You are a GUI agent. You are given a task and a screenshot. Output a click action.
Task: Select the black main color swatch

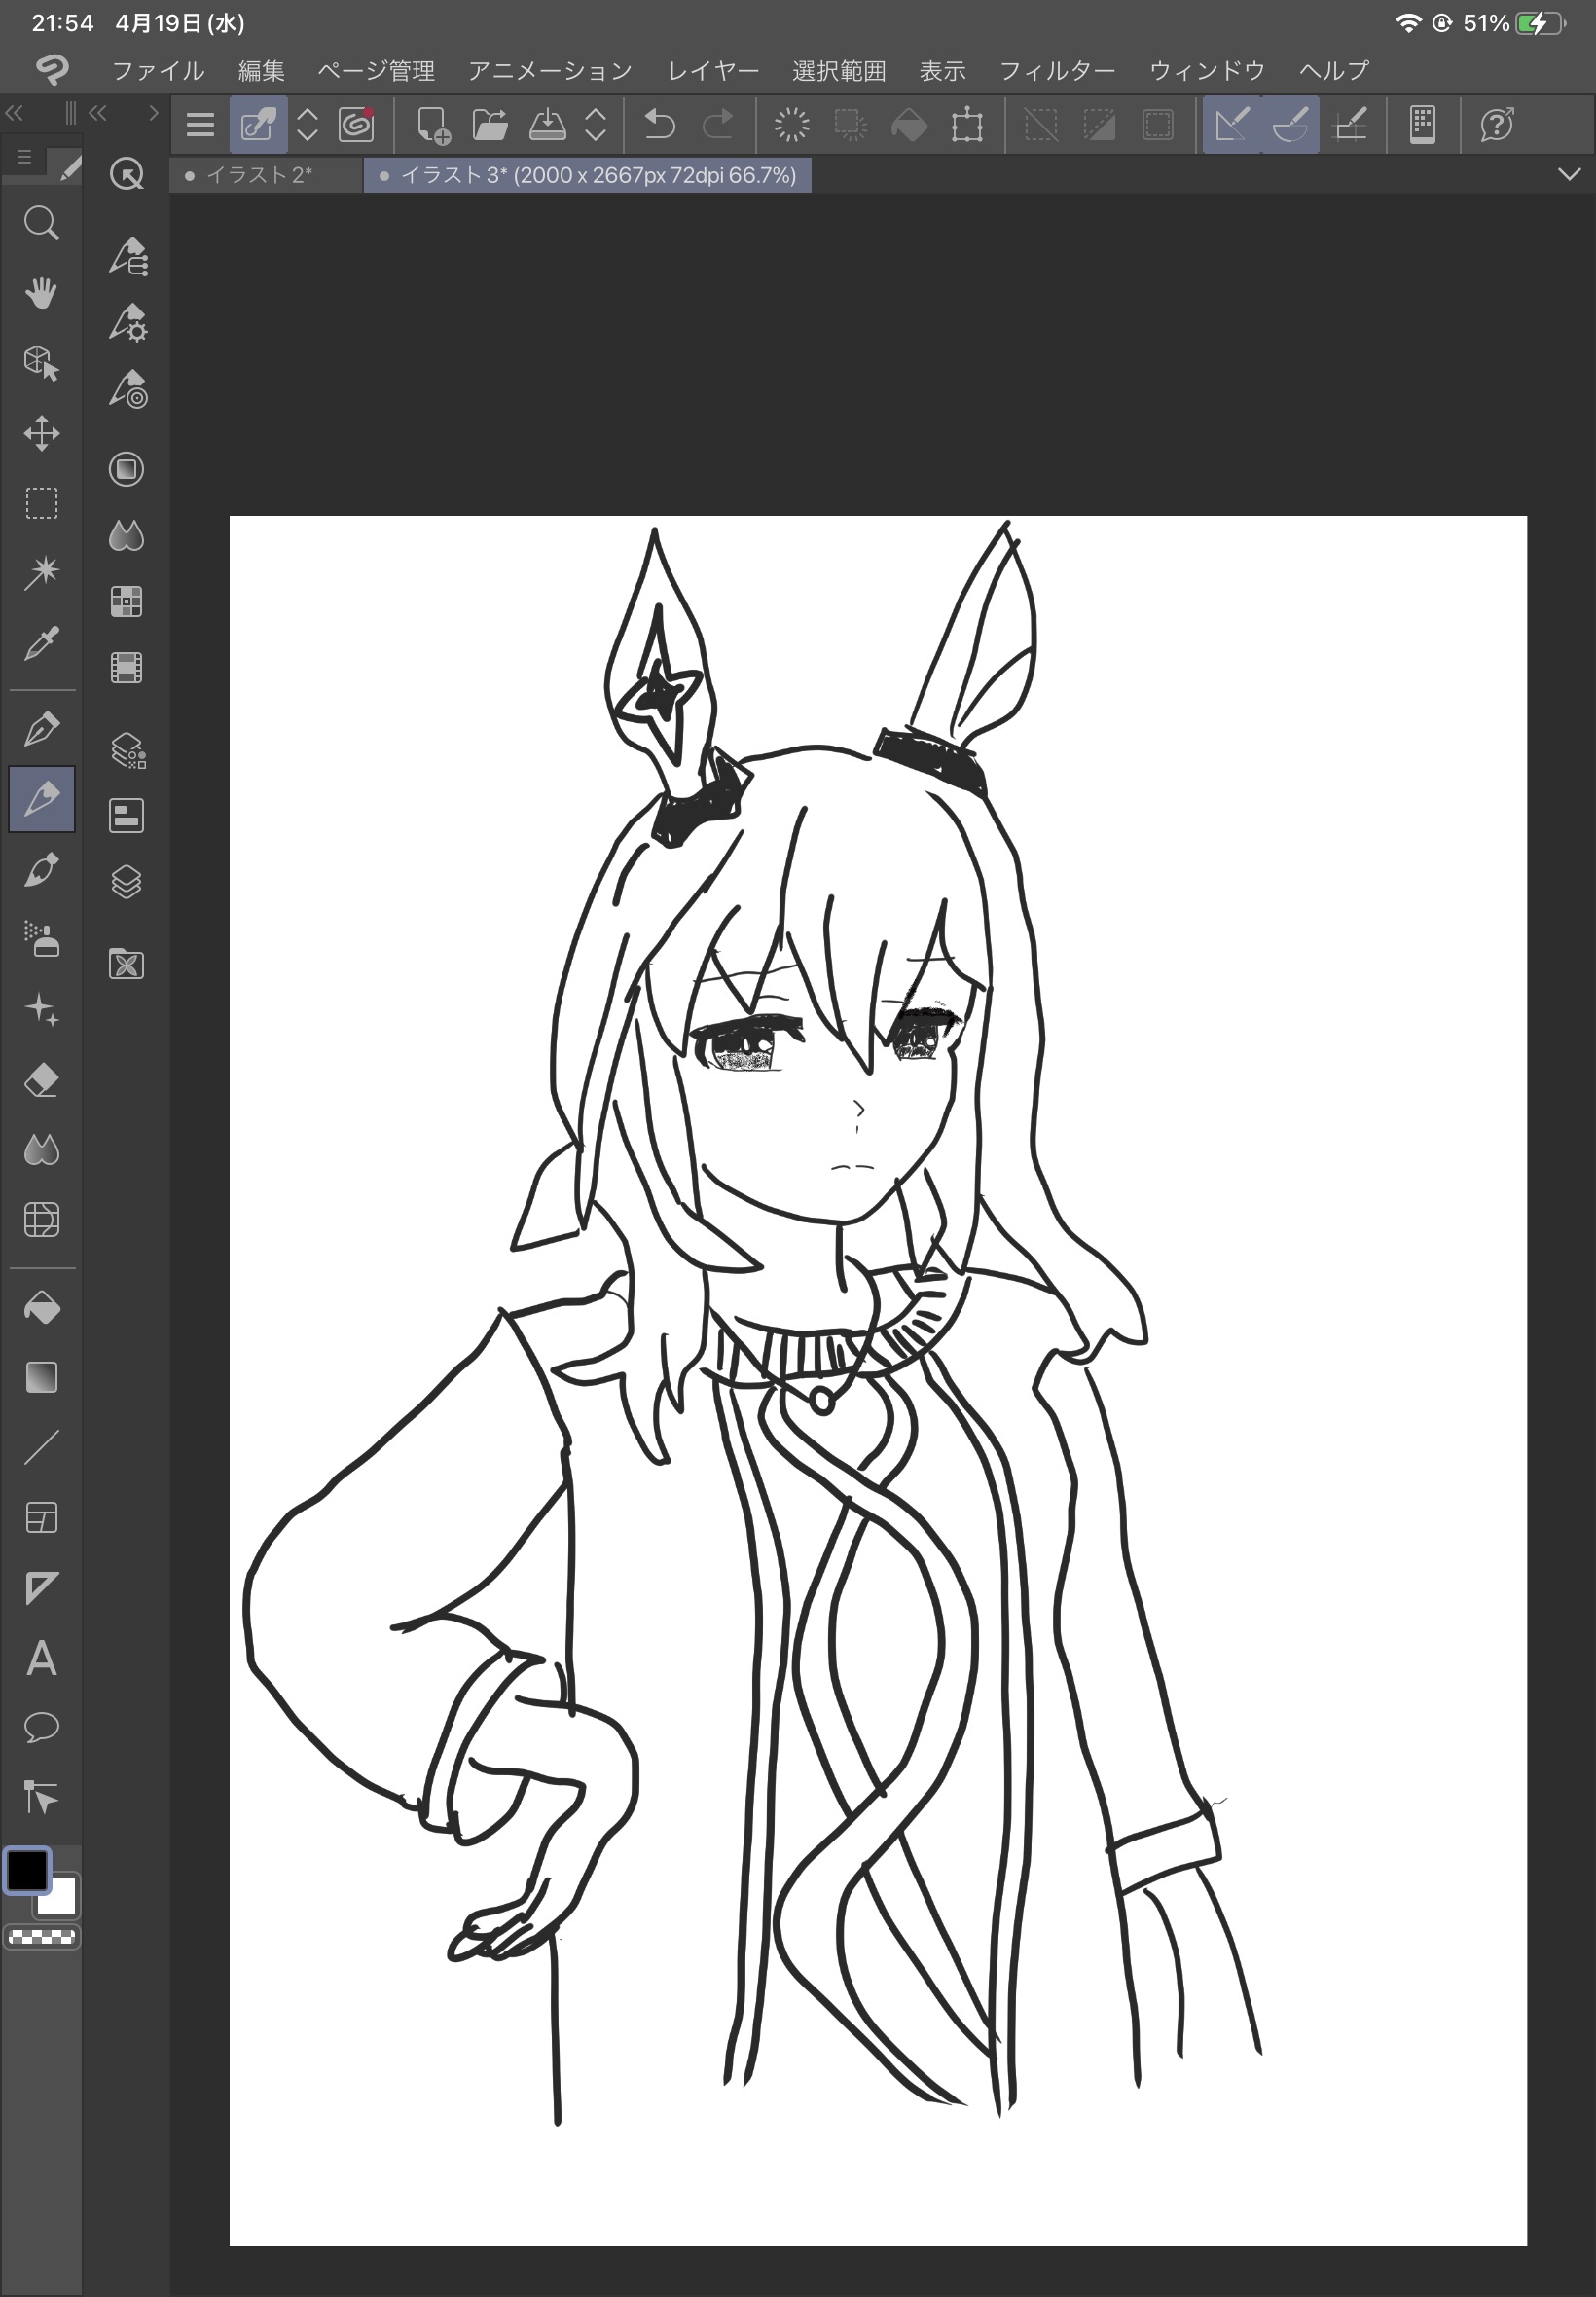click(x=27, y=1871)
